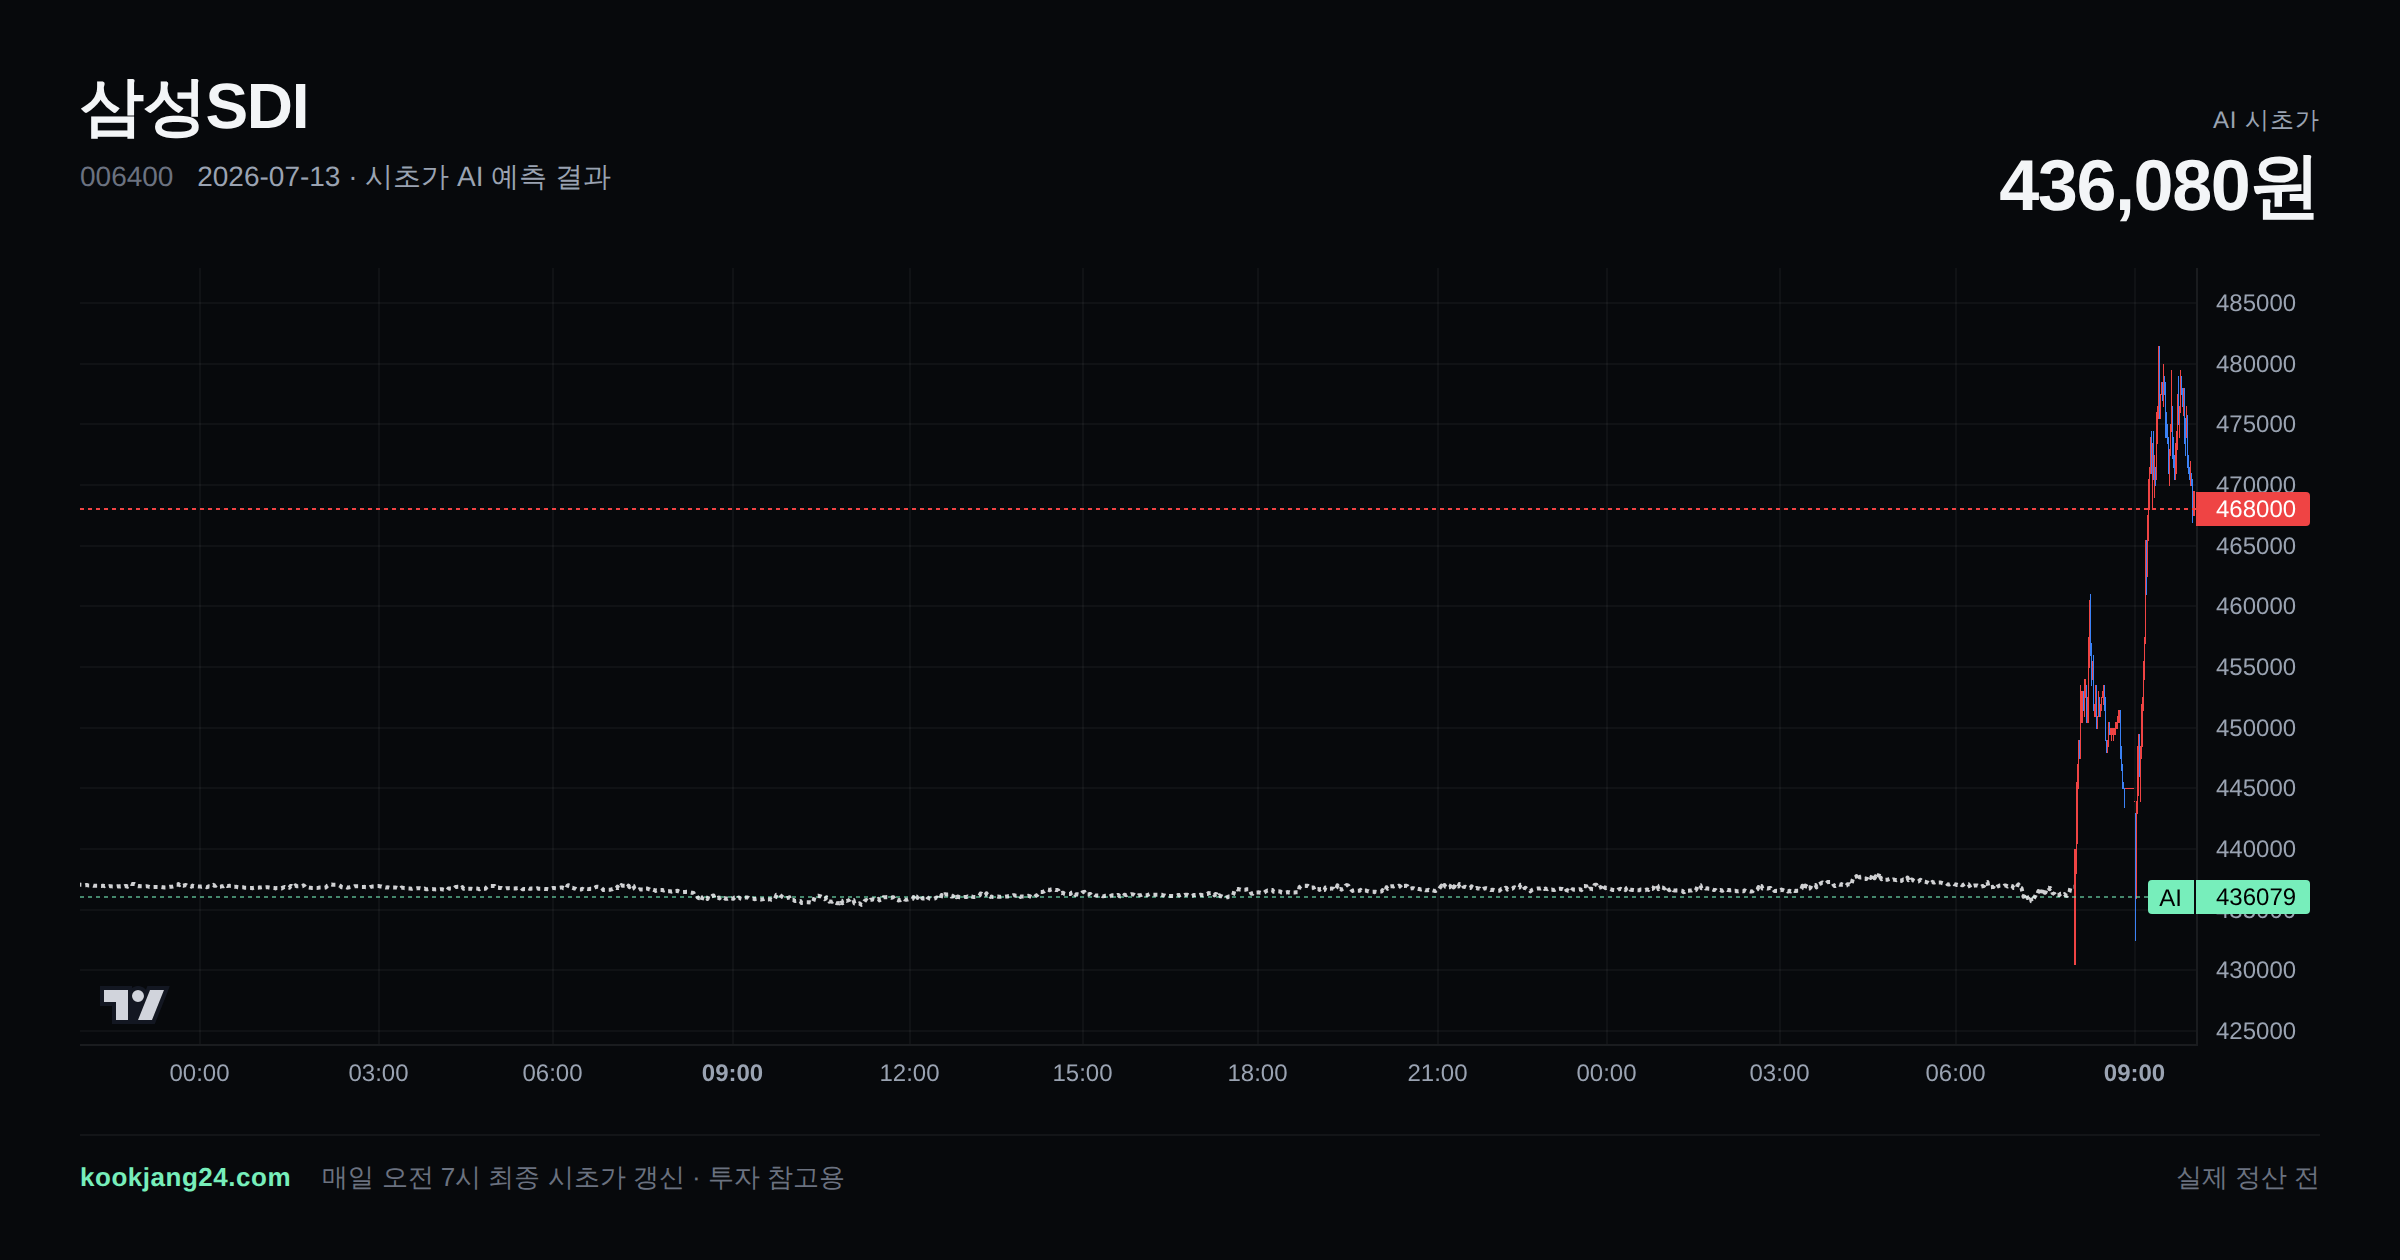Click the stock code 006400
Viewport: 2400px width, 1260px height.
point(126,177)
